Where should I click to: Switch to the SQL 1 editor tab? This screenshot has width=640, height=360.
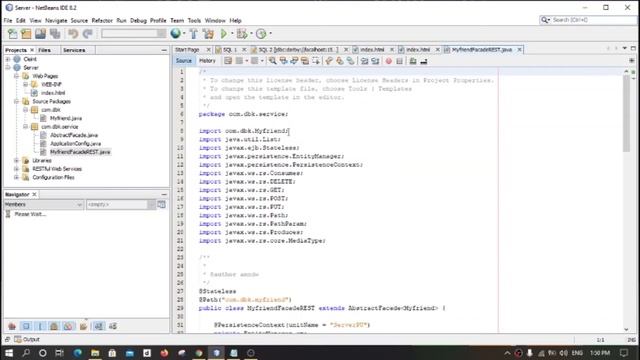(x=230, y=49)
